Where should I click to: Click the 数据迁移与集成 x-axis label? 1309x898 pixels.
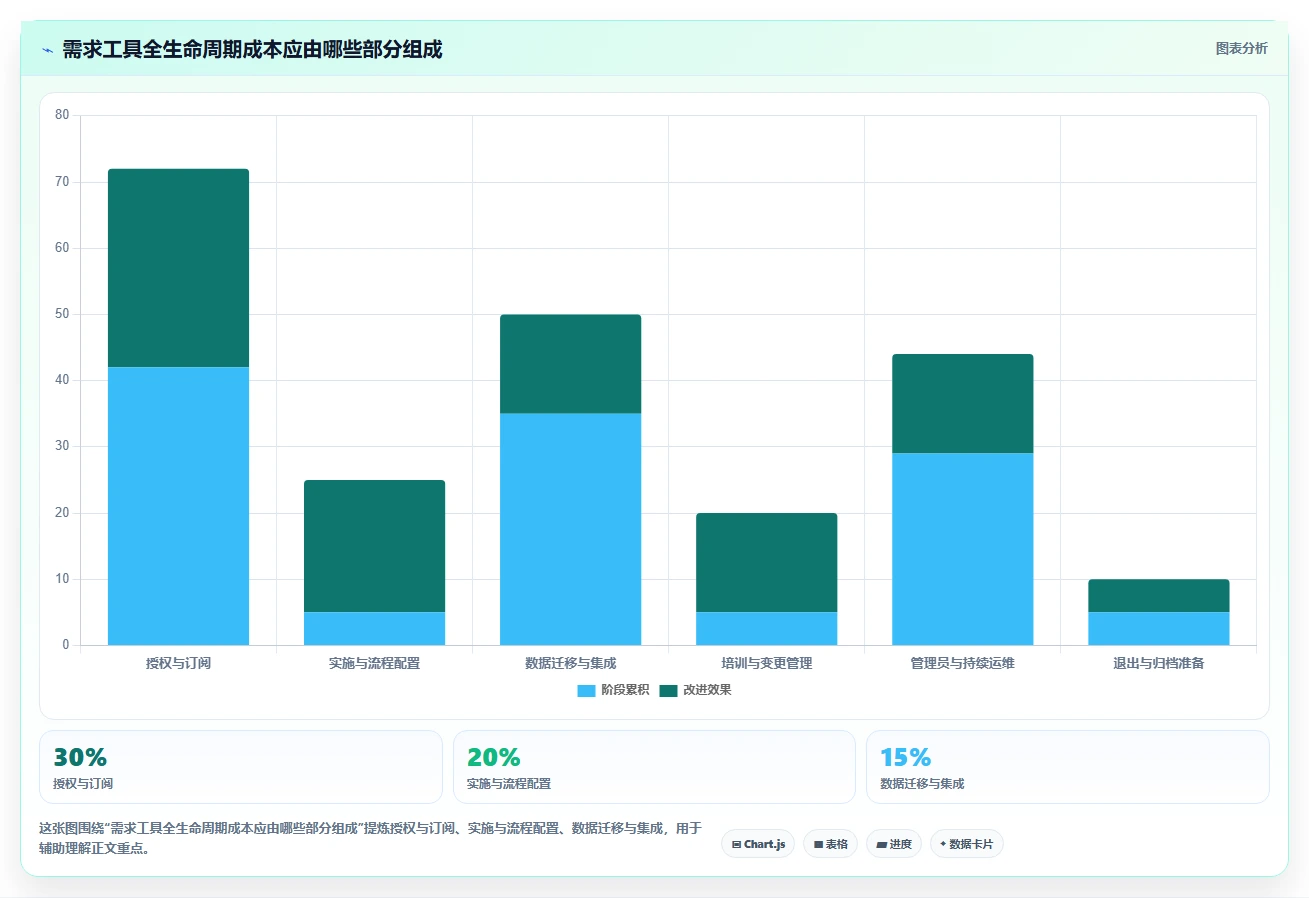[570, 663]
